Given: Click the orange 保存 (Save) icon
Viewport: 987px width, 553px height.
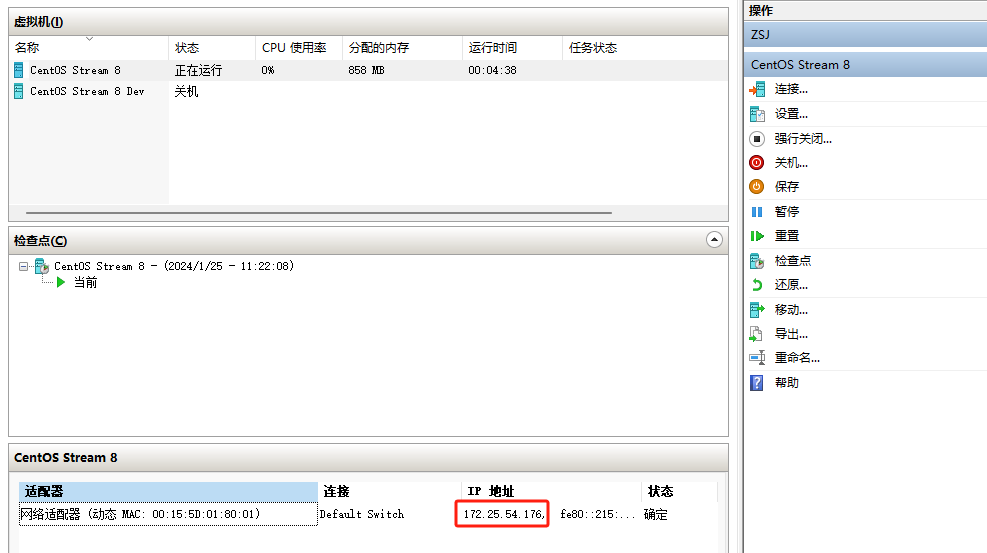Looking at the screenshot, I should 757,187.
